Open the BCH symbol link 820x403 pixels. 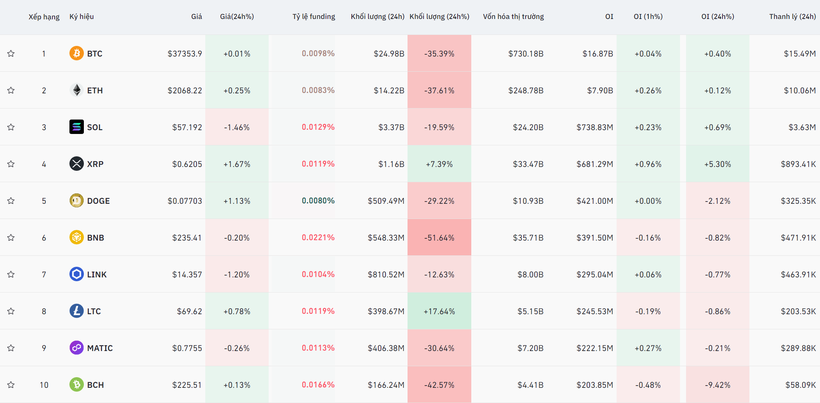(94, 385)
